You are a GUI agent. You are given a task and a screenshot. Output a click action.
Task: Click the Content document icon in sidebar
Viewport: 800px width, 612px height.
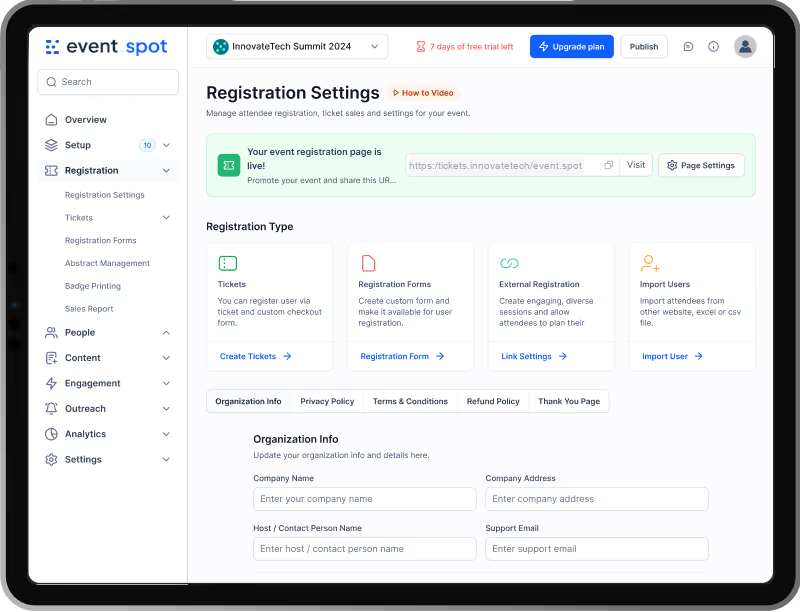click(x=51, y=358)
